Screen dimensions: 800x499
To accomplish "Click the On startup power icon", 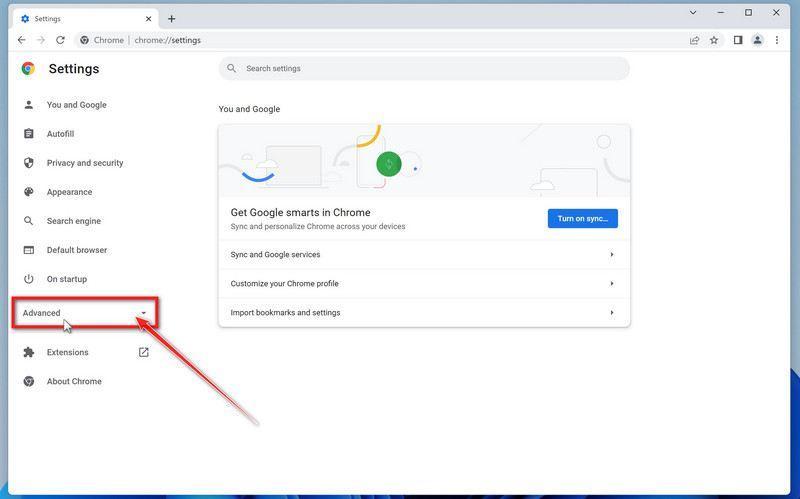I will [x=29, y=279].
